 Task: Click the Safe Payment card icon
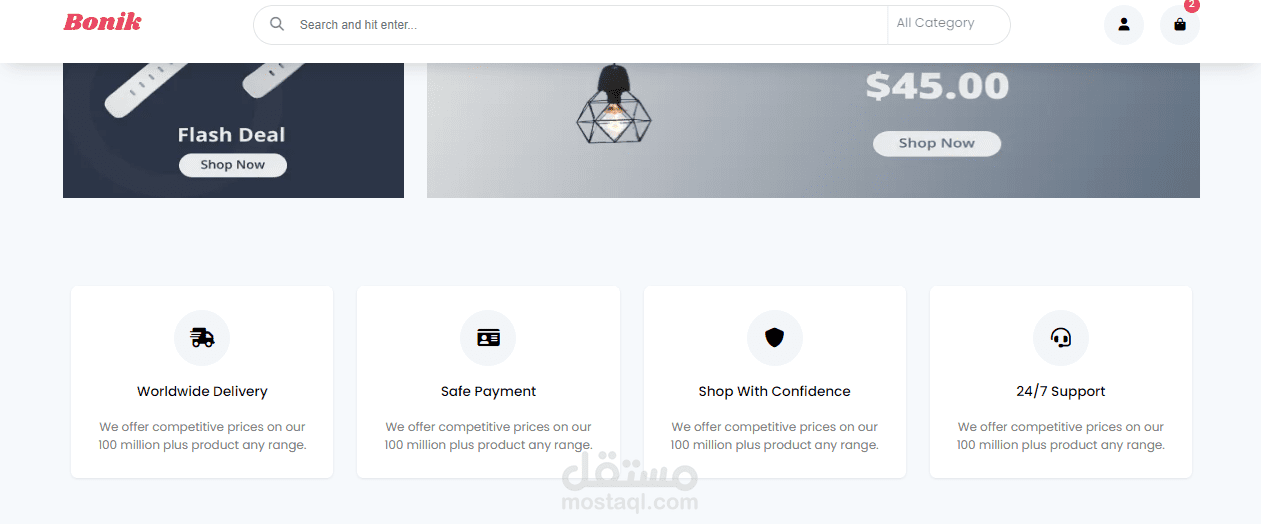488,338
